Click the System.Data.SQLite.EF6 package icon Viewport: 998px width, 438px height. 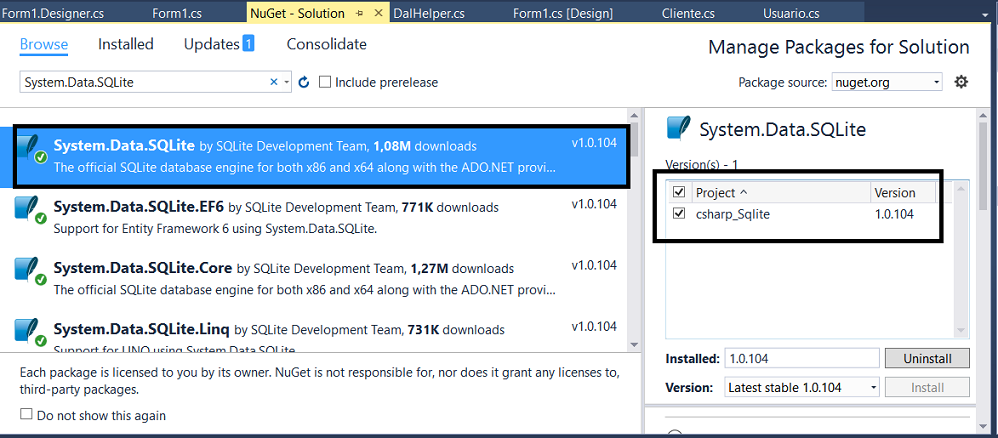click(x=31, y=209)
